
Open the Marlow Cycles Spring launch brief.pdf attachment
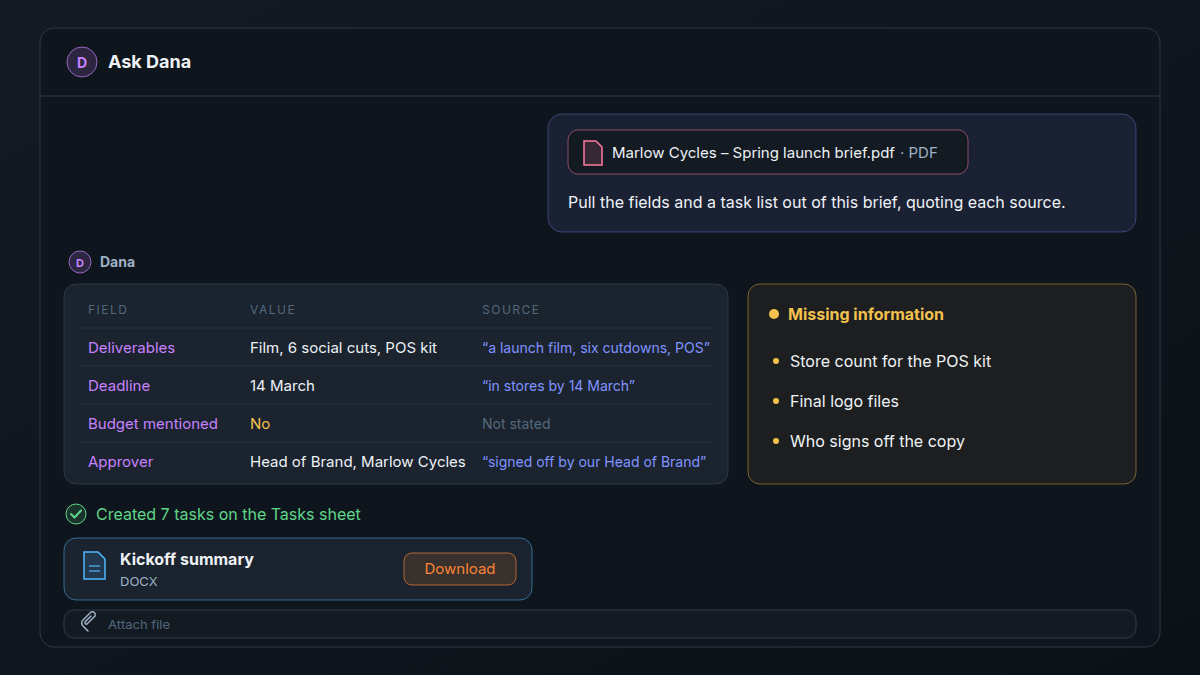tap(768, 153)
